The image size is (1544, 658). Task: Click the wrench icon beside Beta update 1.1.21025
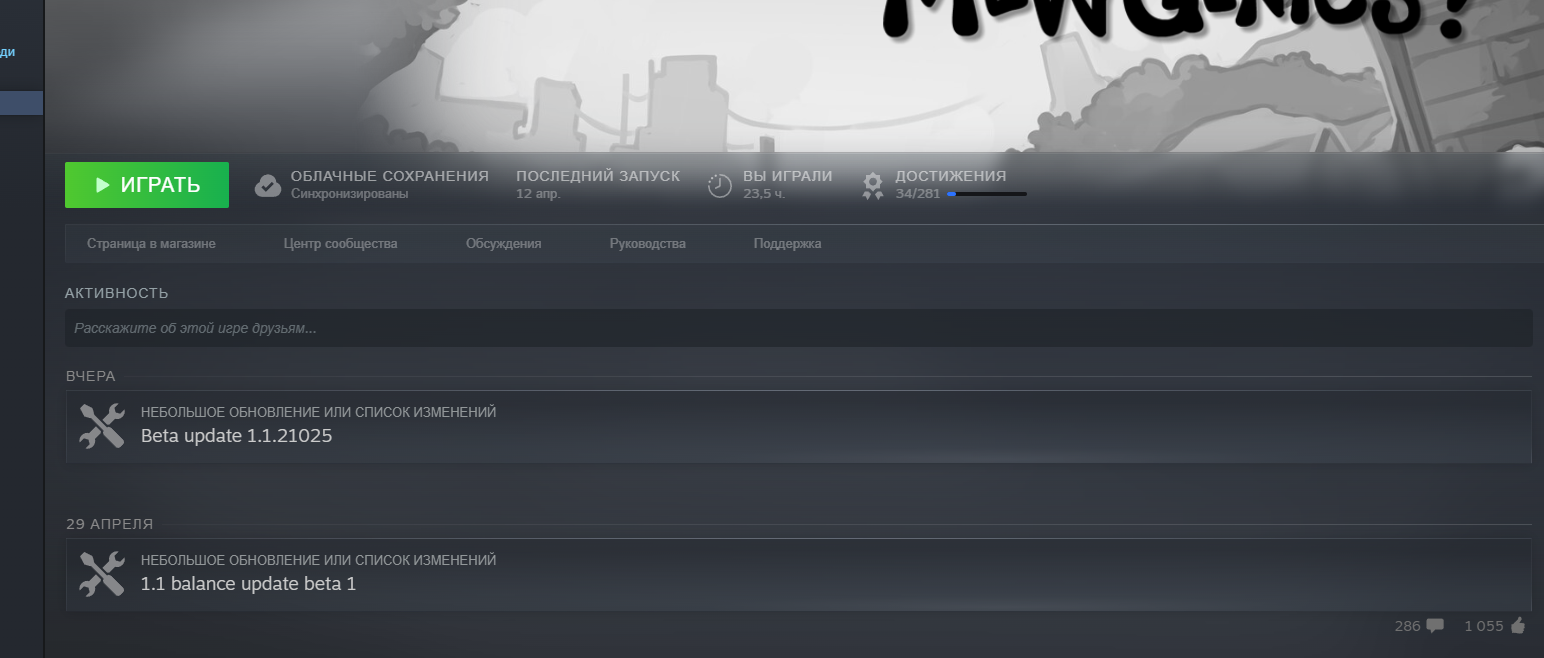coord(102,426)
